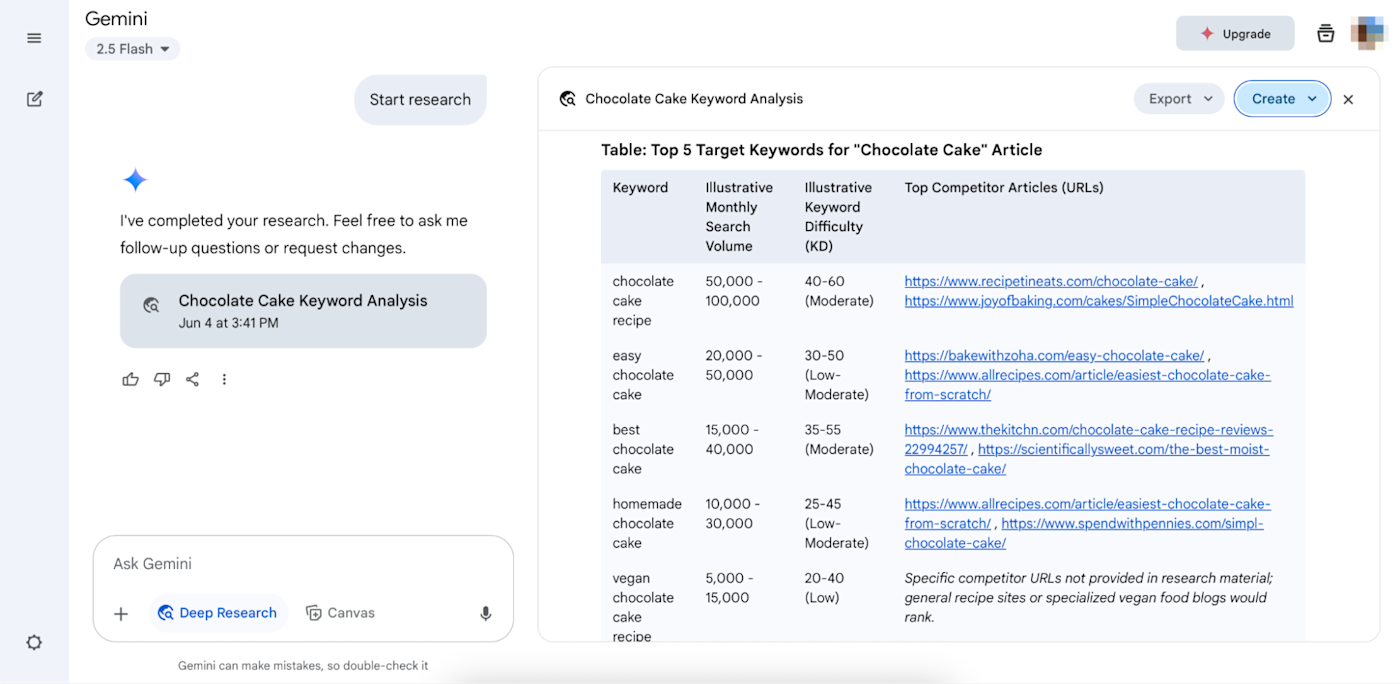
Task: Toggle the Canvas mode chip
Action: 340,613
